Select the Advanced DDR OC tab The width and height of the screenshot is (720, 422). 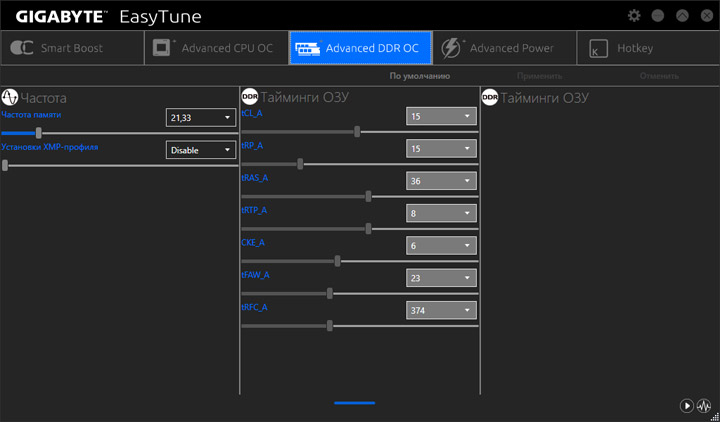(x=360, y=48)
